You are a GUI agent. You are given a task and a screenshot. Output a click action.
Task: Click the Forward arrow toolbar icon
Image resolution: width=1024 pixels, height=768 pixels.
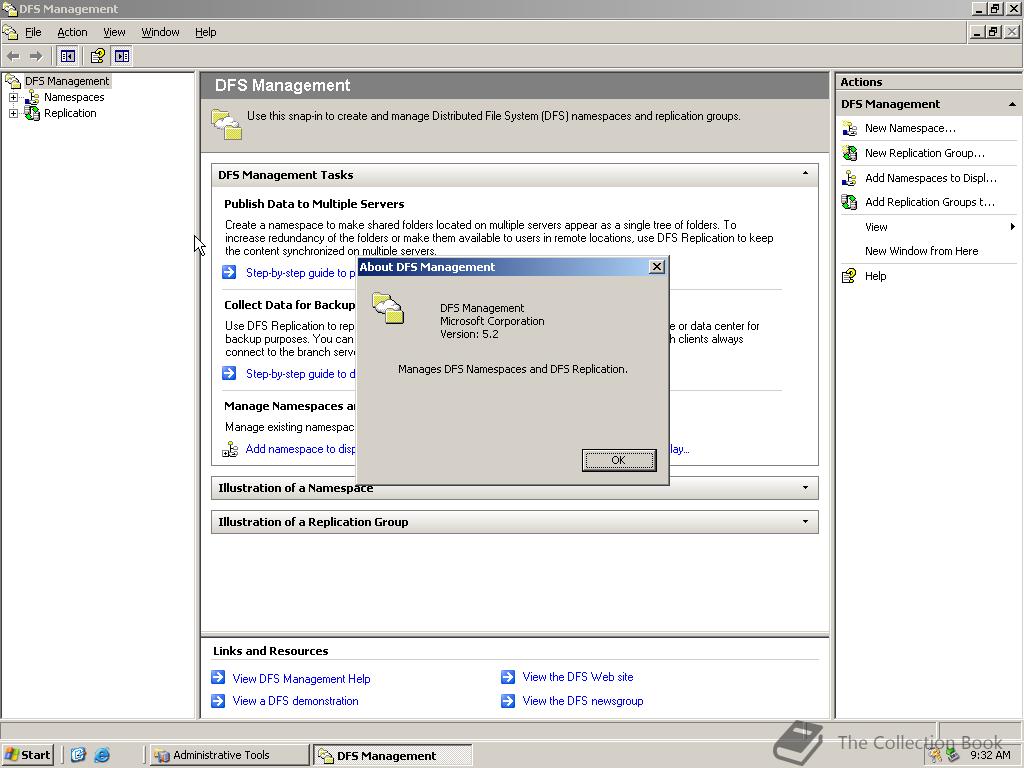pyautogui.click(x=36, y=56)
